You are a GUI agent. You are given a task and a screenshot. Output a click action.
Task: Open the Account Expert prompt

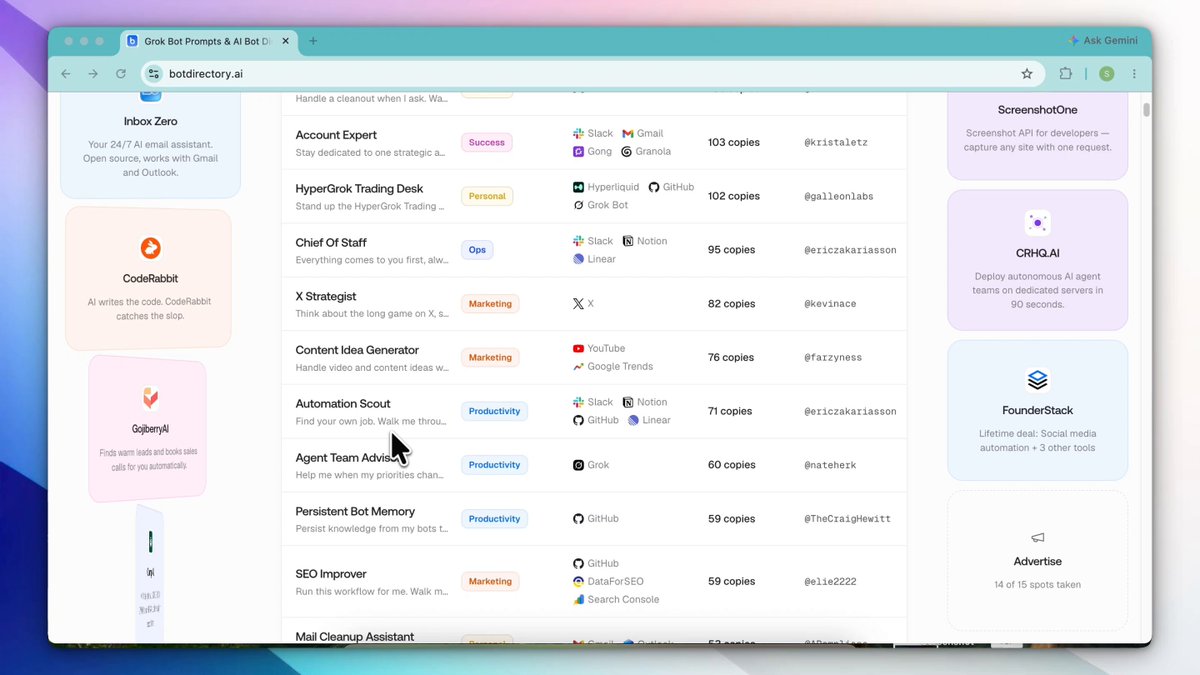336,135
